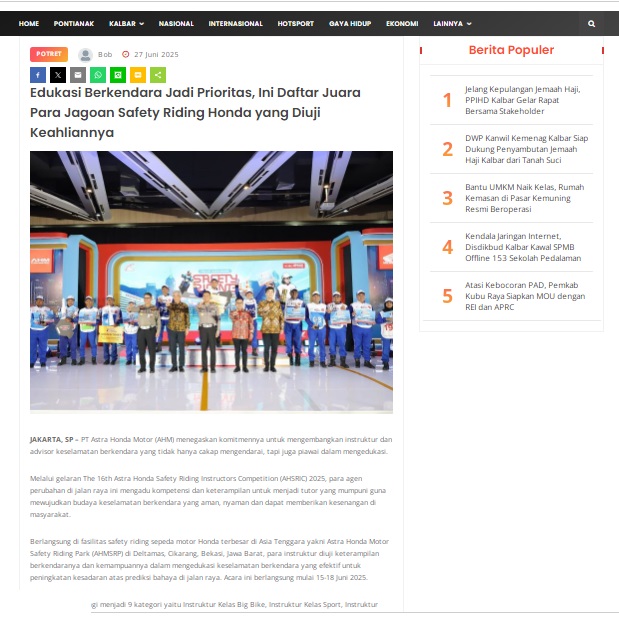Open popular news 'Bantu UMKM Naik Kelas'

(x=525, y=198)
